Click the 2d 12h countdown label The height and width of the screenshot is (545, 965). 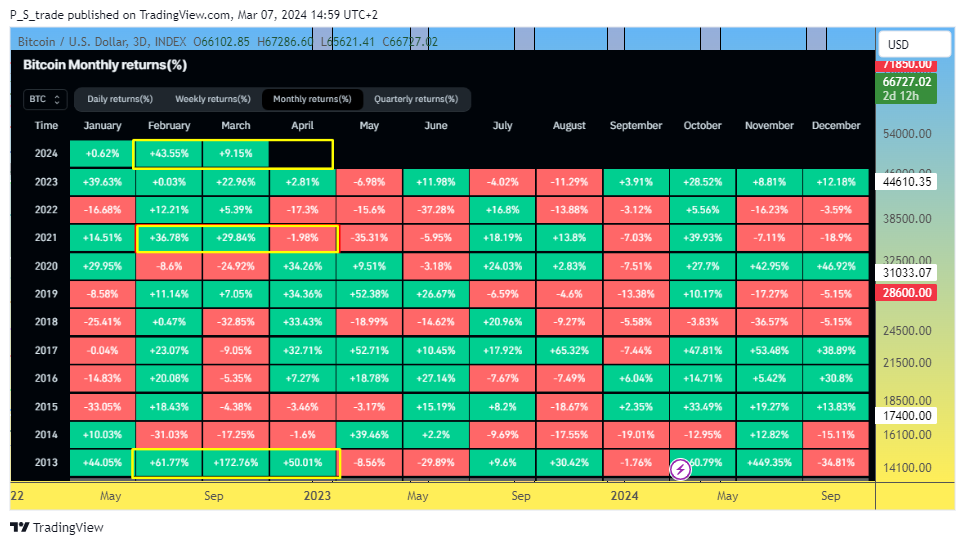pos(900,96)
